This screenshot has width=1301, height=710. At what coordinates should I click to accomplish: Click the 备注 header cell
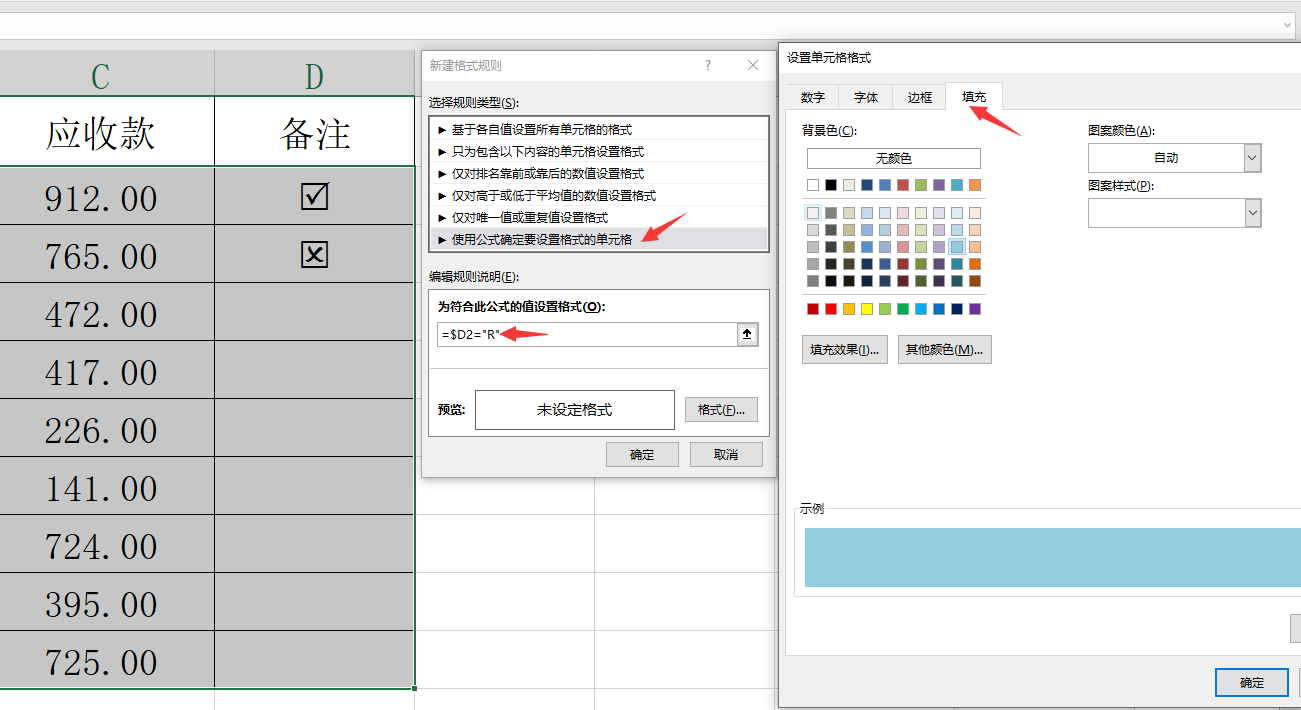point(314,132)
